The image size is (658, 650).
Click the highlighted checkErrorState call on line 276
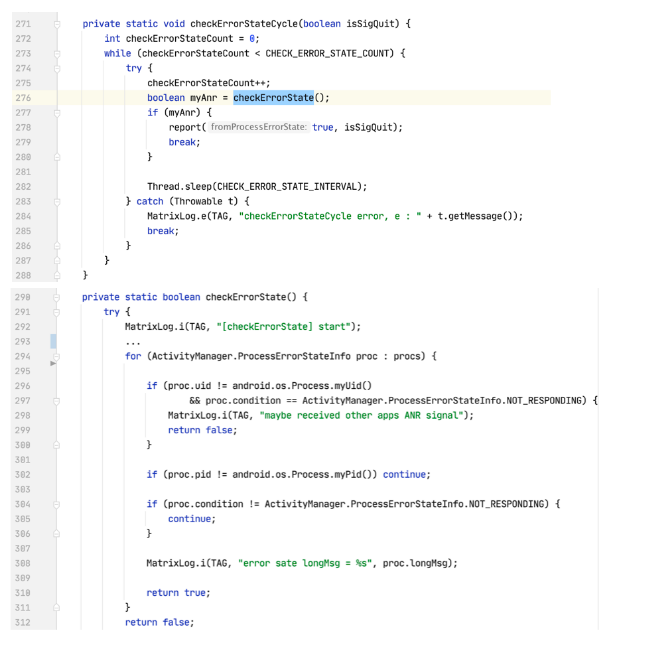click(x=273, y=98)
